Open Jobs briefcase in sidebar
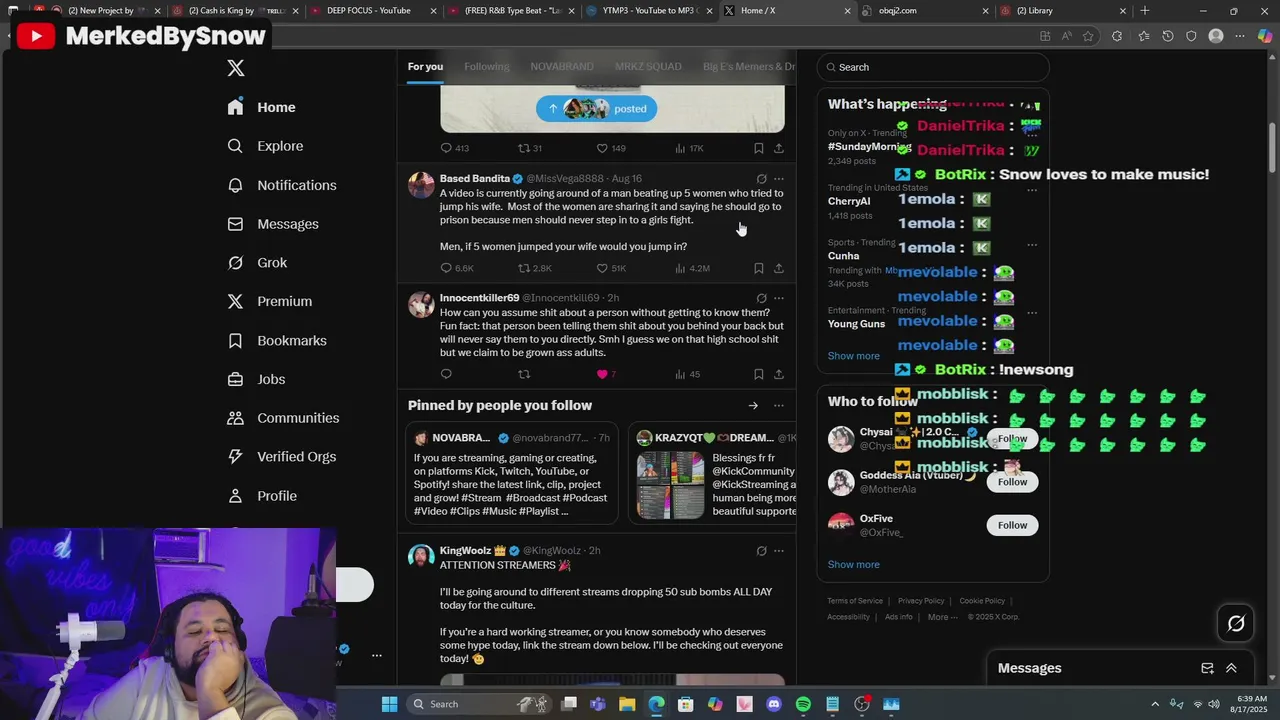 pyautogui.click(x=256, y=379)
